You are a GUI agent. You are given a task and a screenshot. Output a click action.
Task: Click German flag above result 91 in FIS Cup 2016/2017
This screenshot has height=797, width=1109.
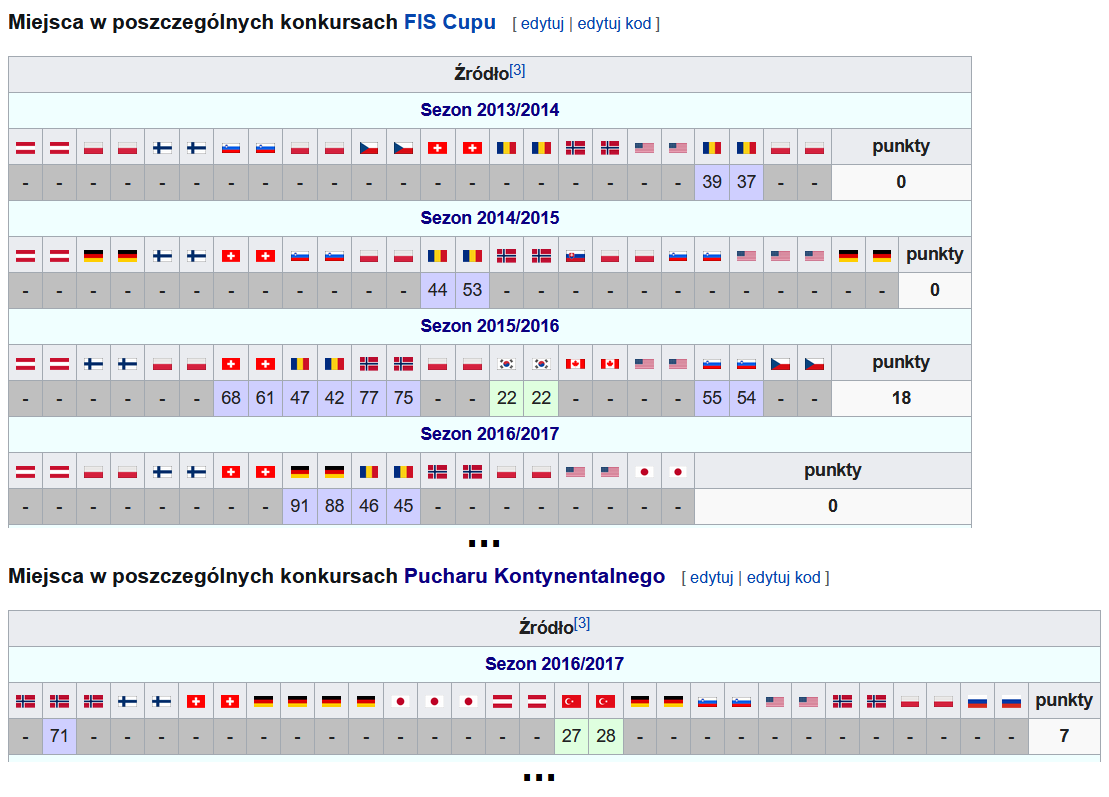point(300,472)
